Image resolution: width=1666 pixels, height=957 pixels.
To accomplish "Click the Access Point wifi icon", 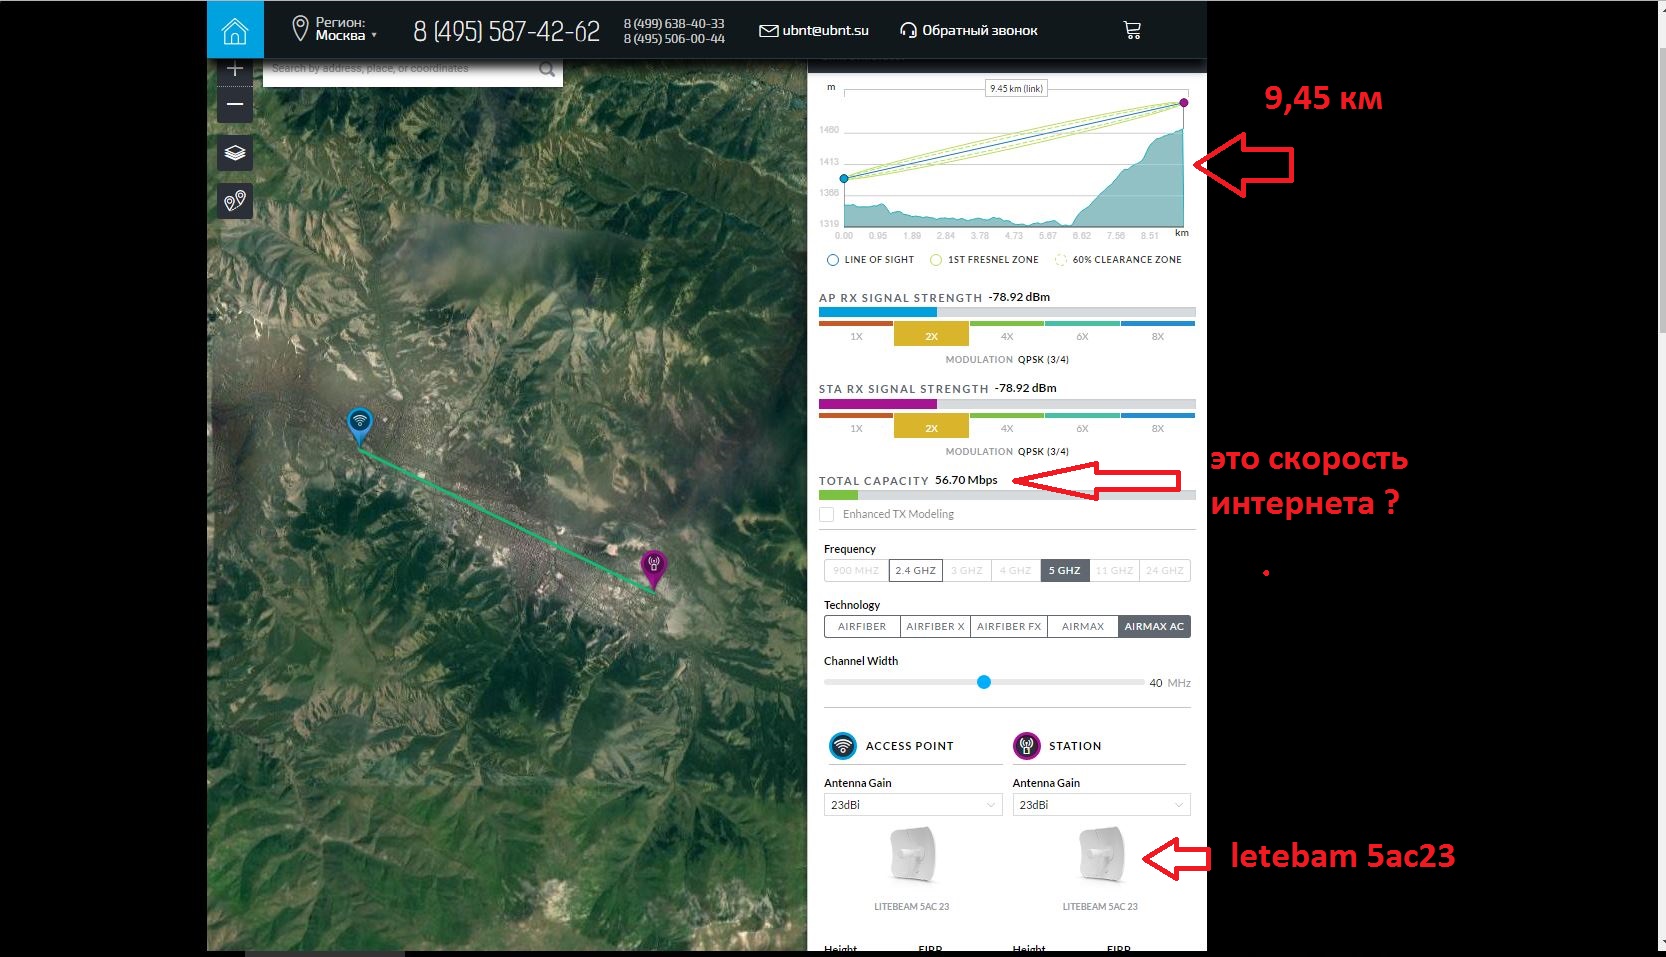I will [843, 746].
